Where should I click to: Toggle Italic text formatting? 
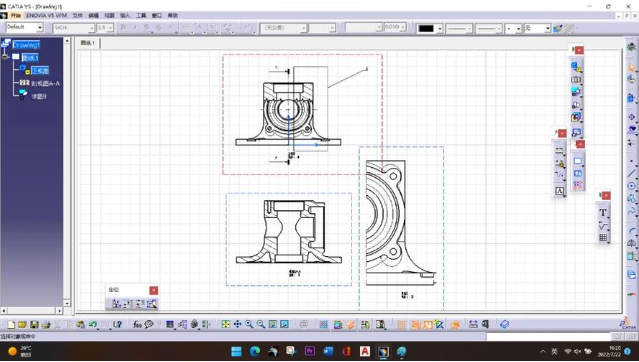click(135, 28)
